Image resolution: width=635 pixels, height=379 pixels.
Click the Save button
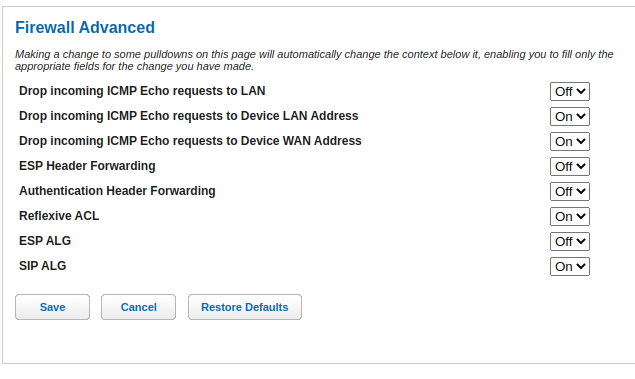click(52, 307)
